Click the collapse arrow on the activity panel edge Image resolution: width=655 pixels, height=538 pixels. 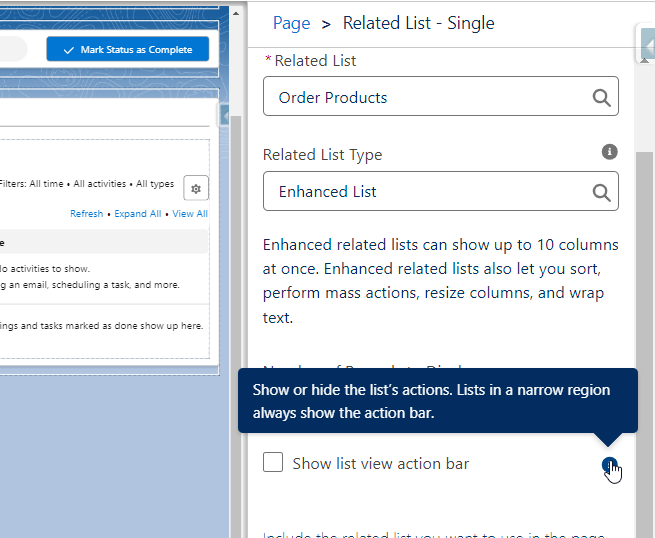click(225, 118)
